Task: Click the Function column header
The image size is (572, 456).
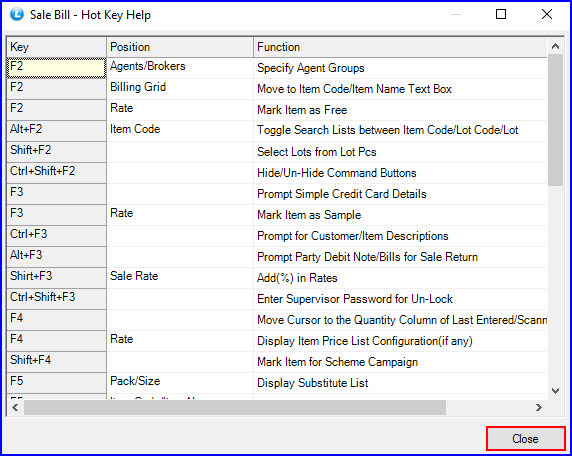Action: [x=401, y=47]
